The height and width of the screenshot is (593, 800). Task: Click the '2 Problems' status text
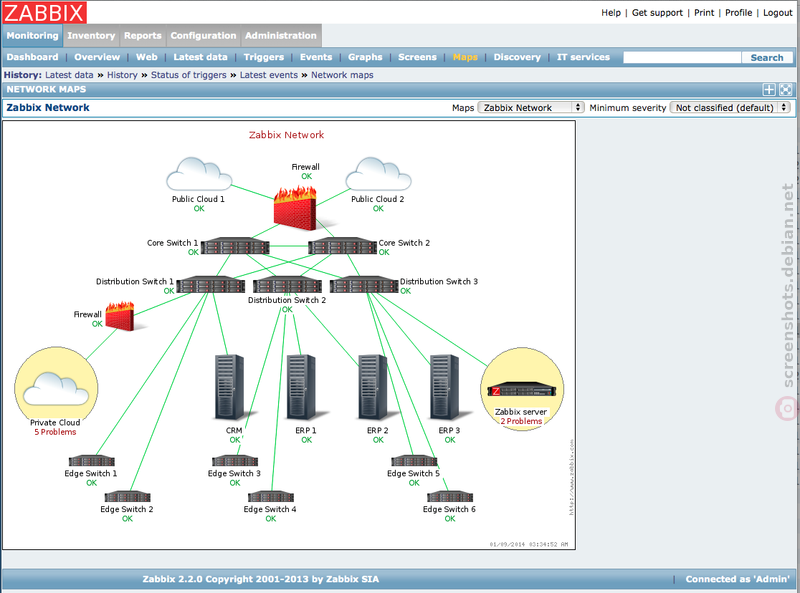[521, 422]
